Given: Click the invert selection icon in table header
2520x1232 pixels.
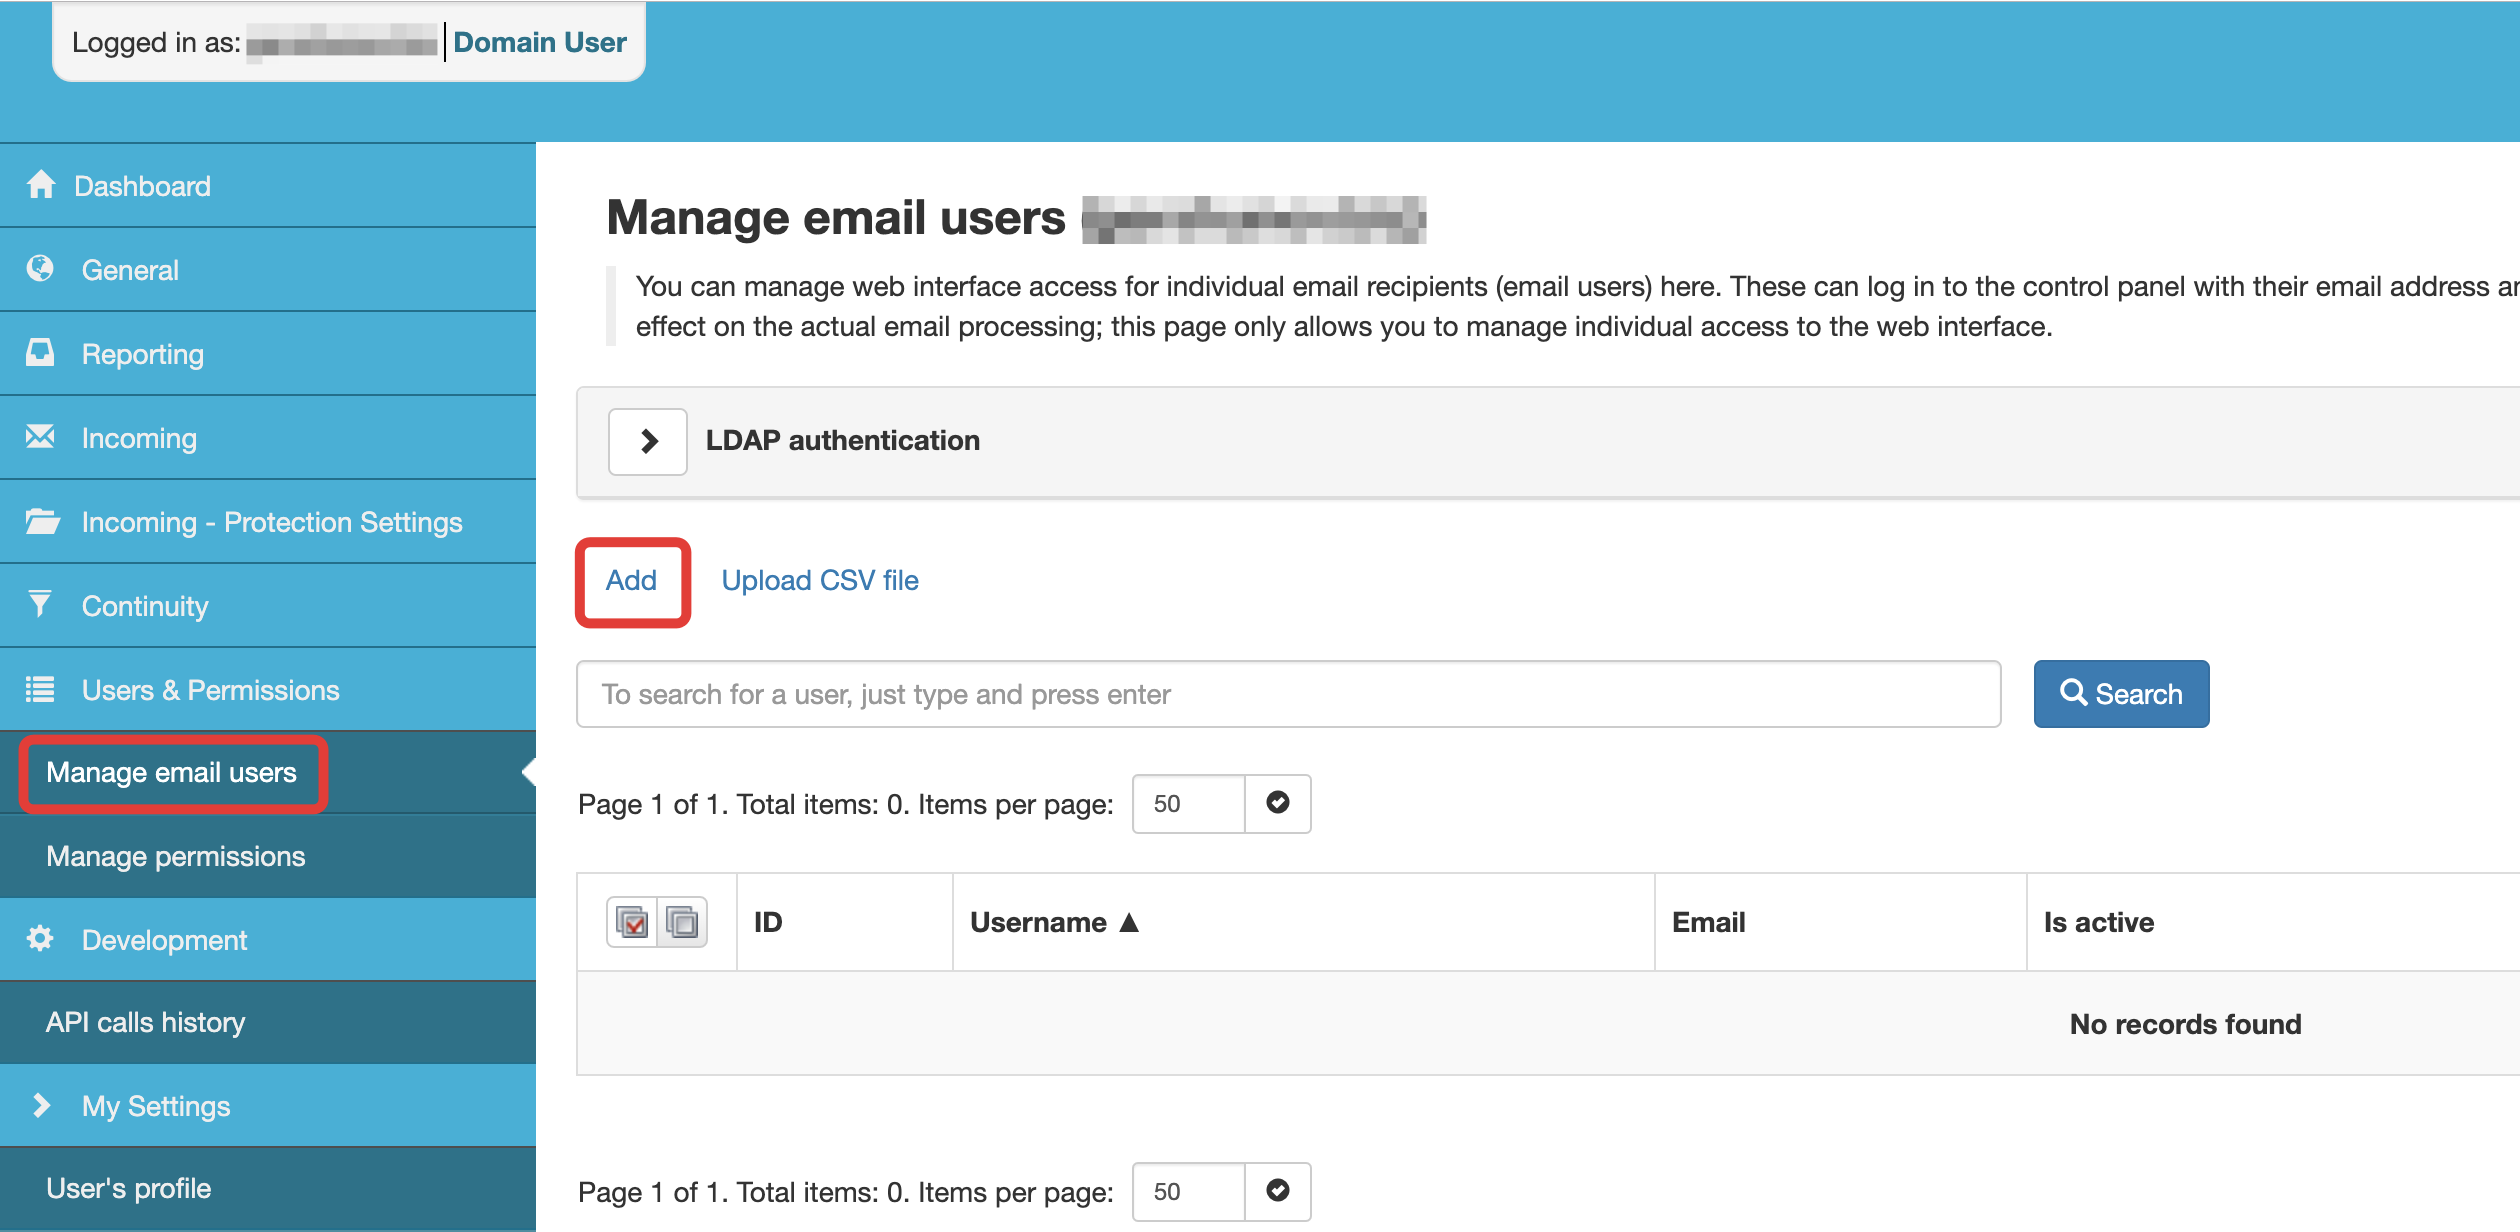Looking at the screenshot, I should 682,922.
